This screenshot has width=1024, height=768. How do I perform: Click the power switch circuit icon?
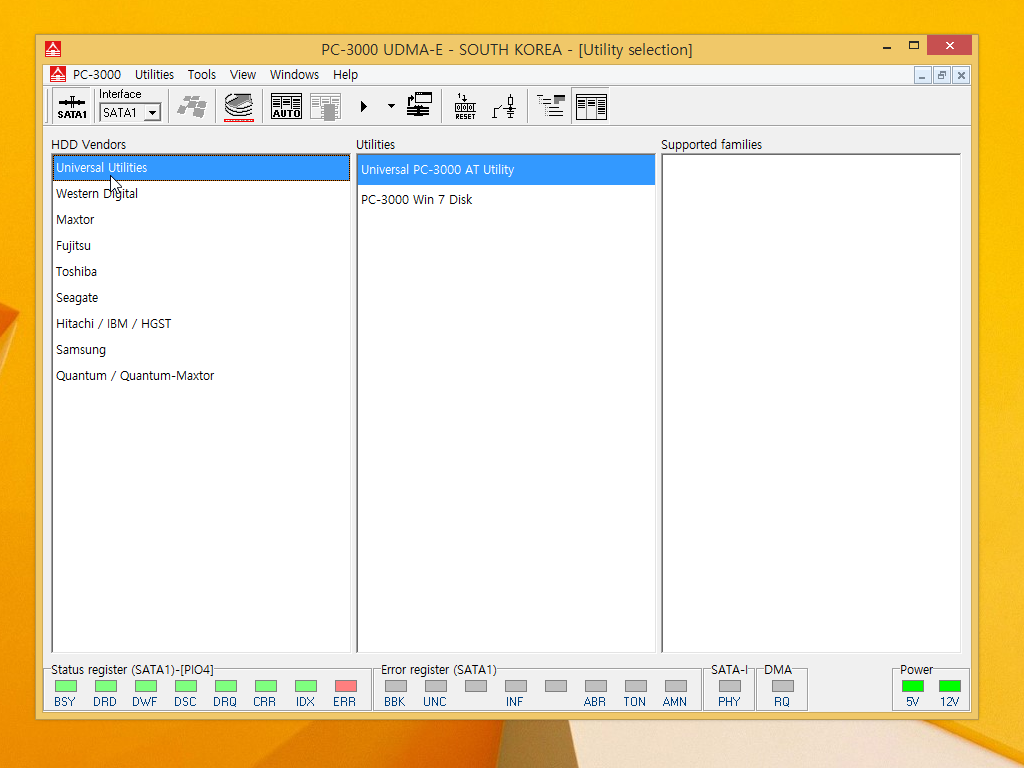pos(505,106)
